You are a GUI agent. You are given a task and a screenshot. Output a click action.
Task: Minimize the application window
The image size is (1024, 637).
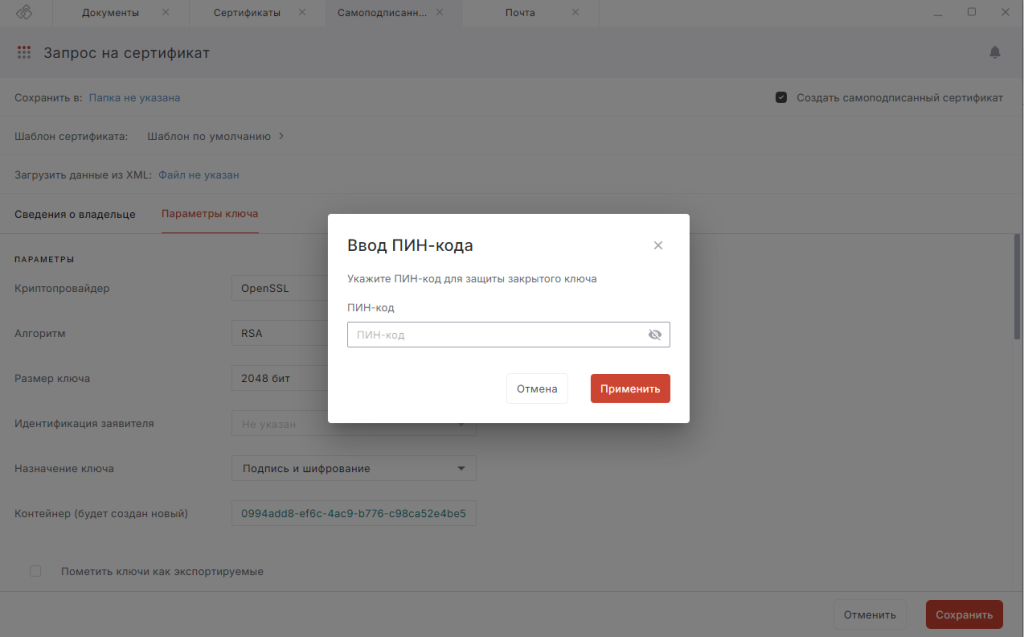click(x=938, y=12)
